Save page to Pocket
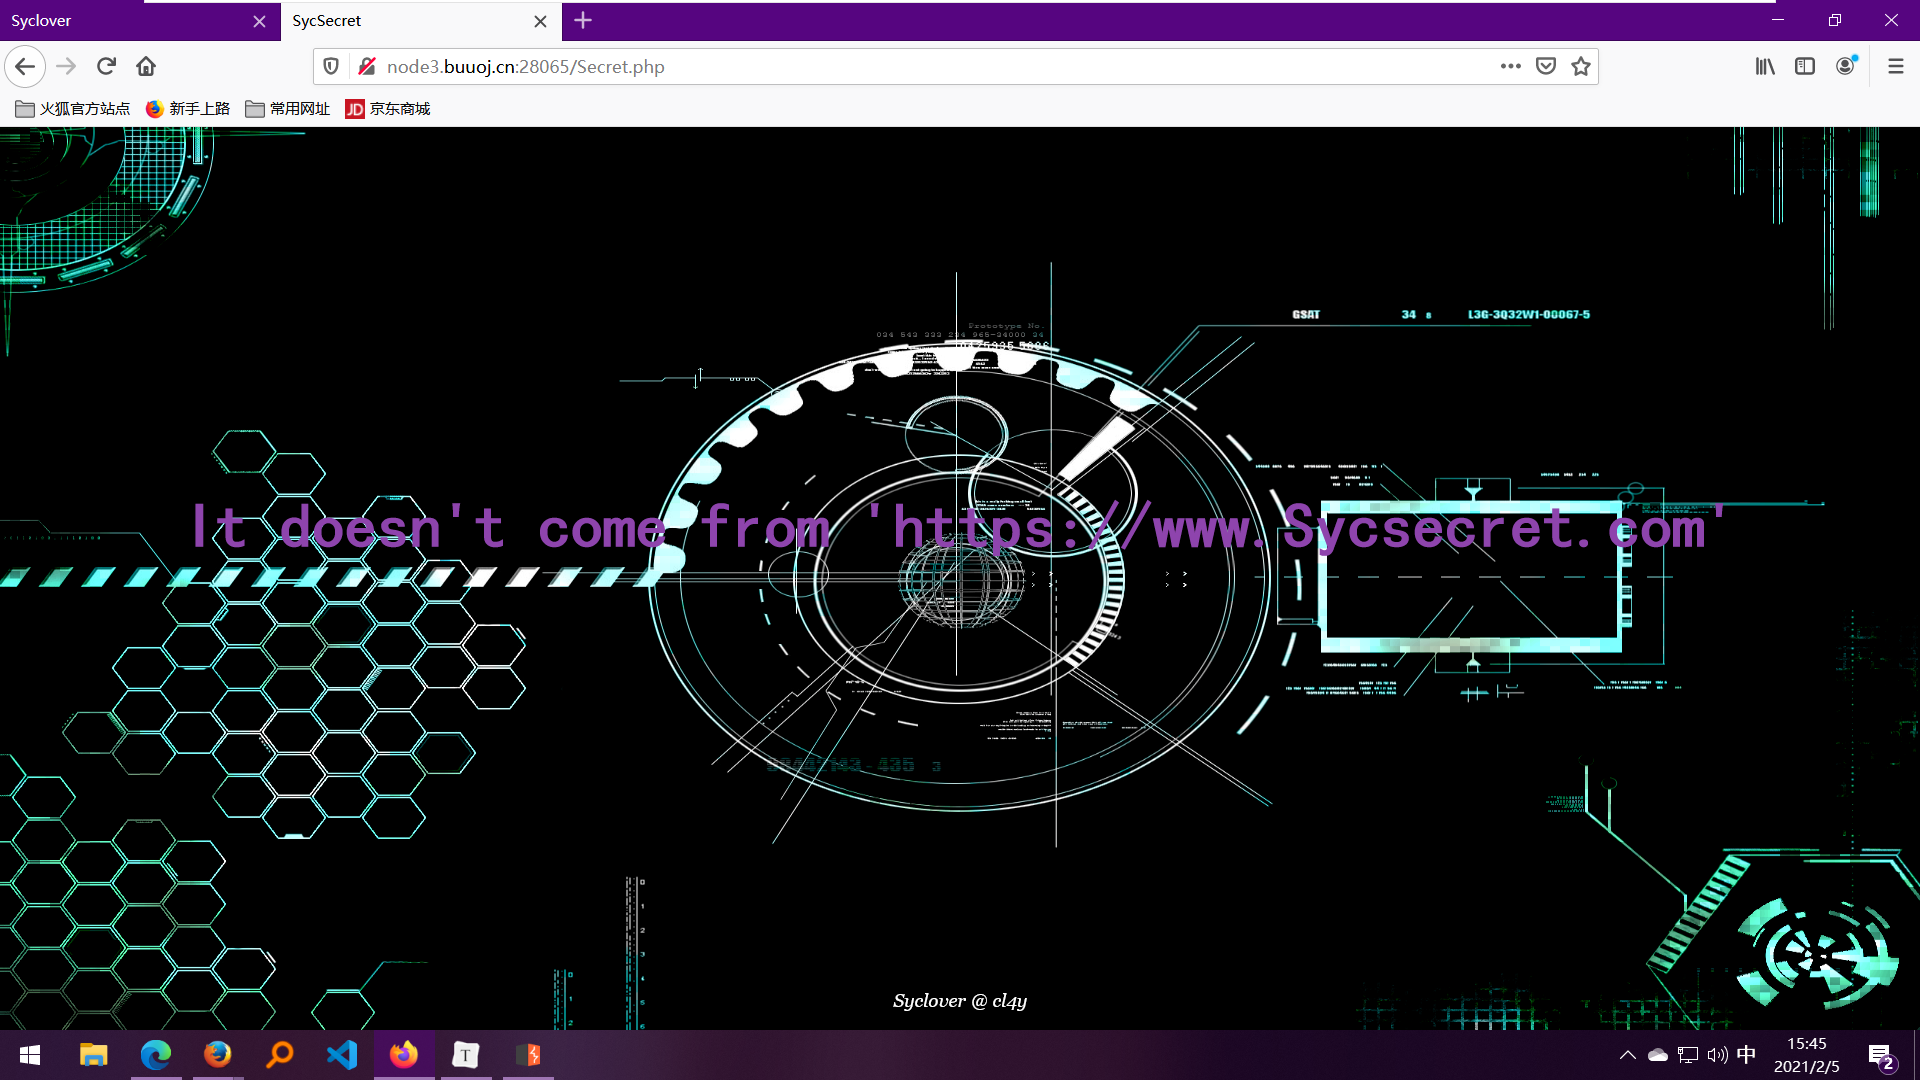1920x1080 pixels. (x=1546, y=67)
